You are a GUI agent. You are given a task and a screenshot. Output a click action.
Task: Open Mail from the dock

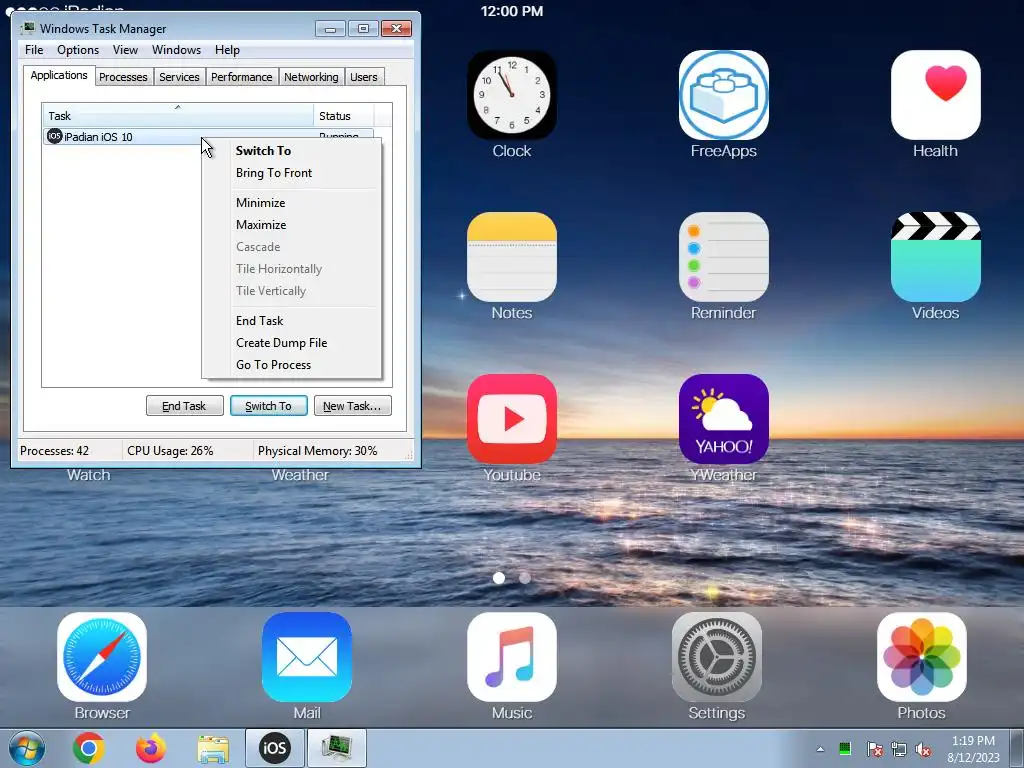coord(307,656)
